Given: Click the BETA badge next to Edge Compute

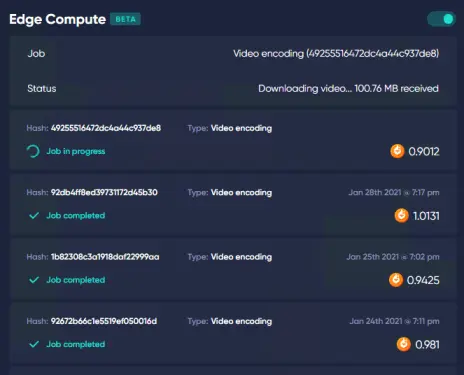Looking at the screenshot, I should tap(125, 19).
